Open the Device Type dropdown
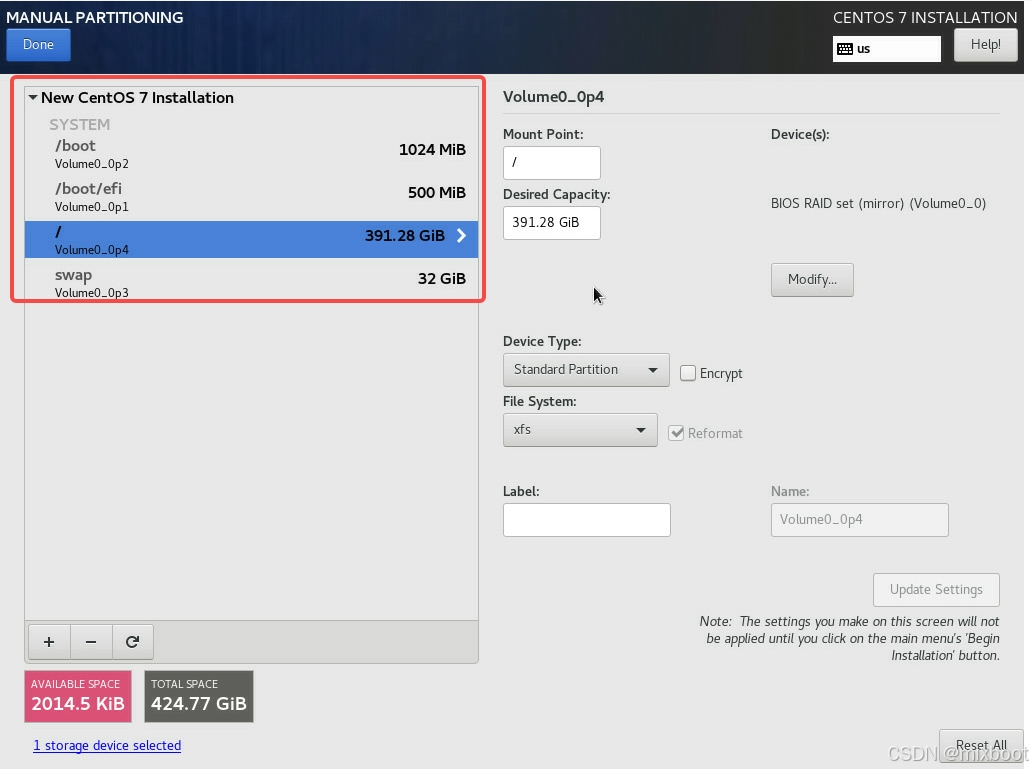 [586, 370]
